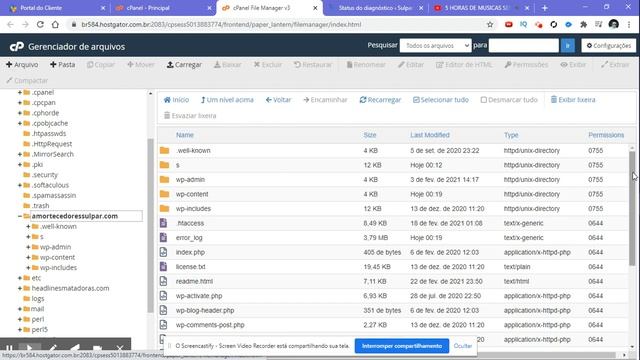This screenshot has height=360, width=640.
Task: Switch to Portal do Cliente browser tab
Action: [x=57, y=8]
